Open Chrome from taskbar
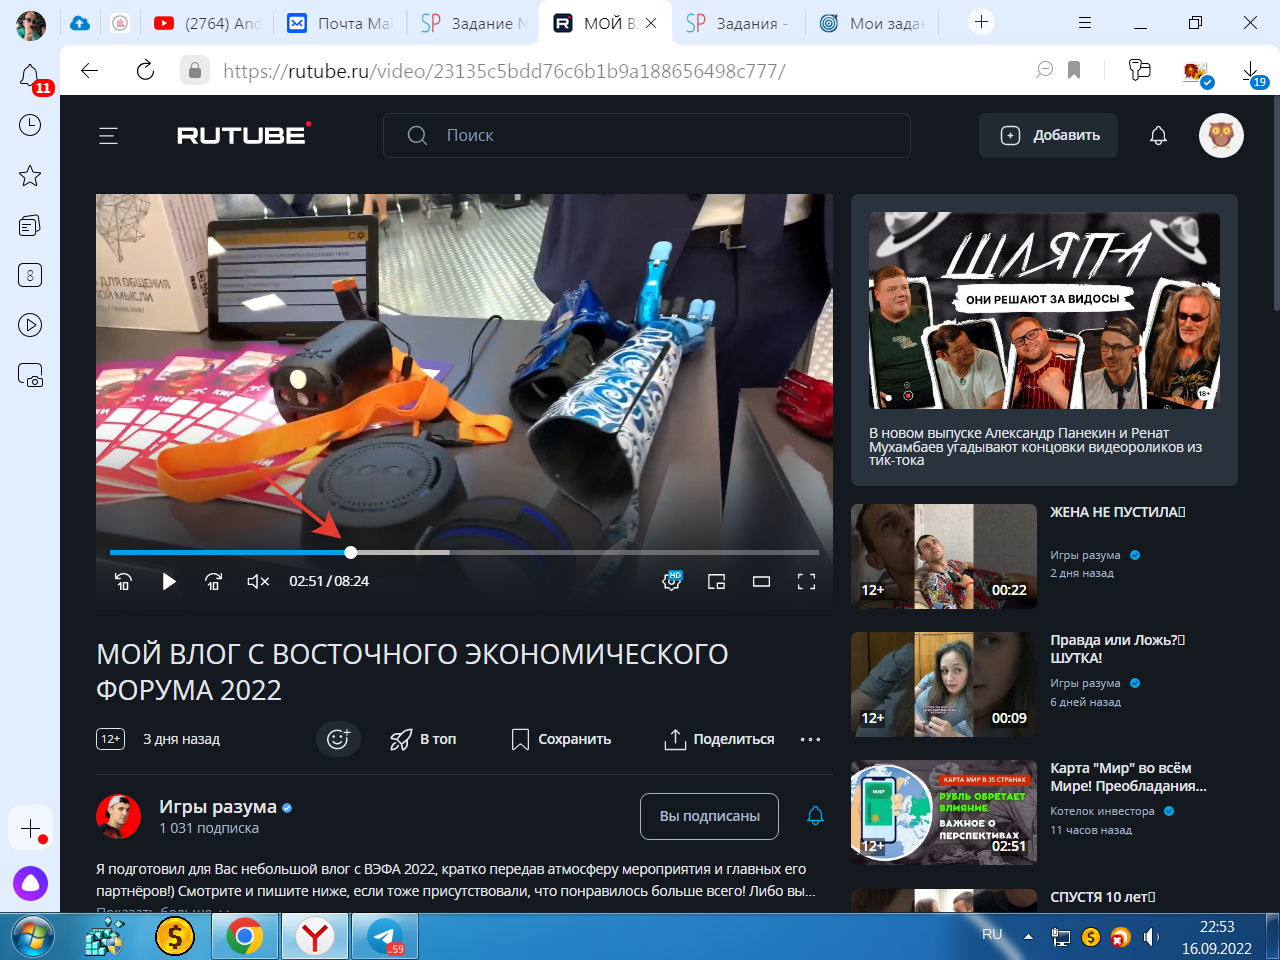Viewport: 1280px width, 960px height. coord(244,937)
